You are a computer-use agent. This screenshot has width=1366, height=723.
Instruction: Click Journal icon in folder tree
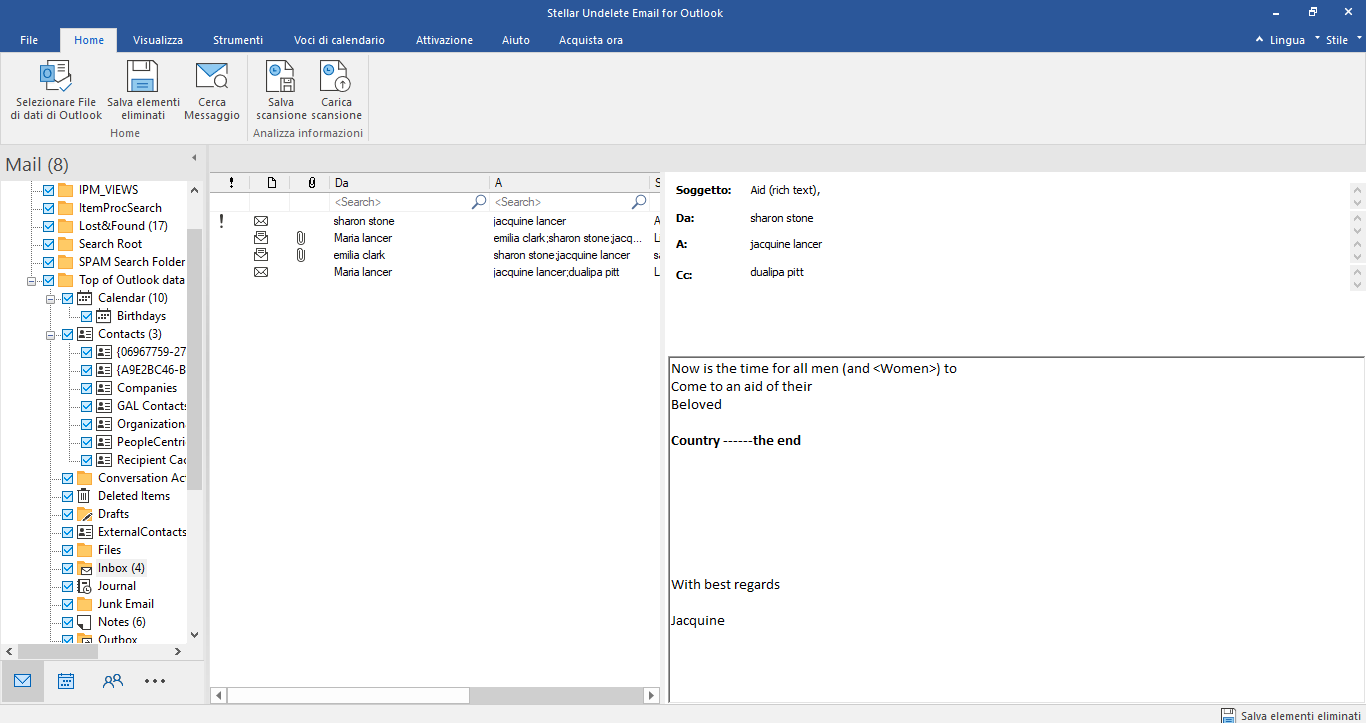(x=85, y=586)
